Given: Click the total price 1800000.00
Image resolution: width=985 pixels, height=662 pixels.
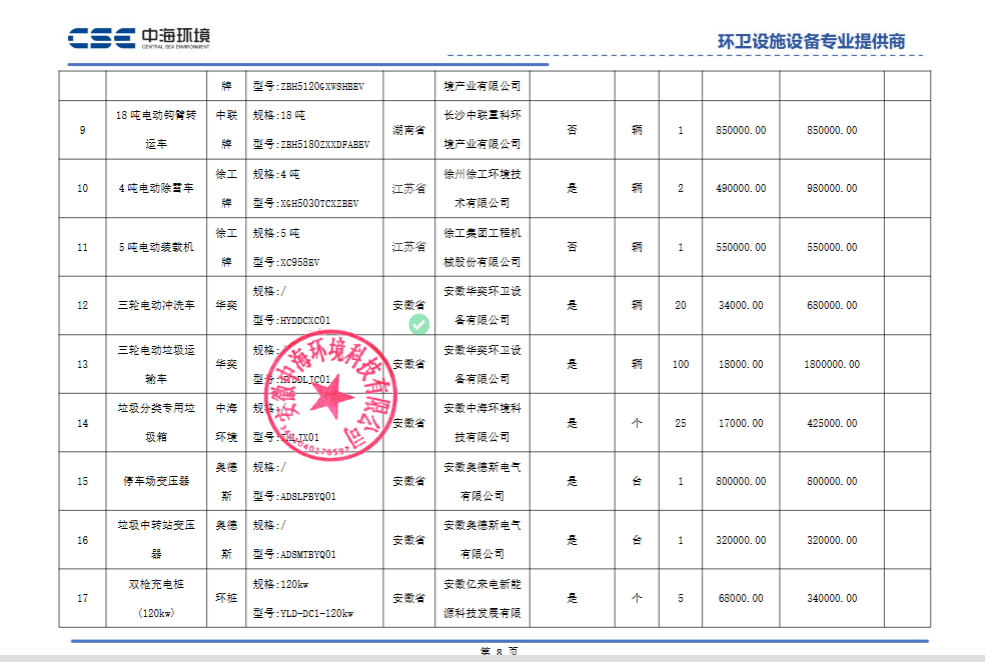Looking at the screenshot, I should (x=831, y=364).
